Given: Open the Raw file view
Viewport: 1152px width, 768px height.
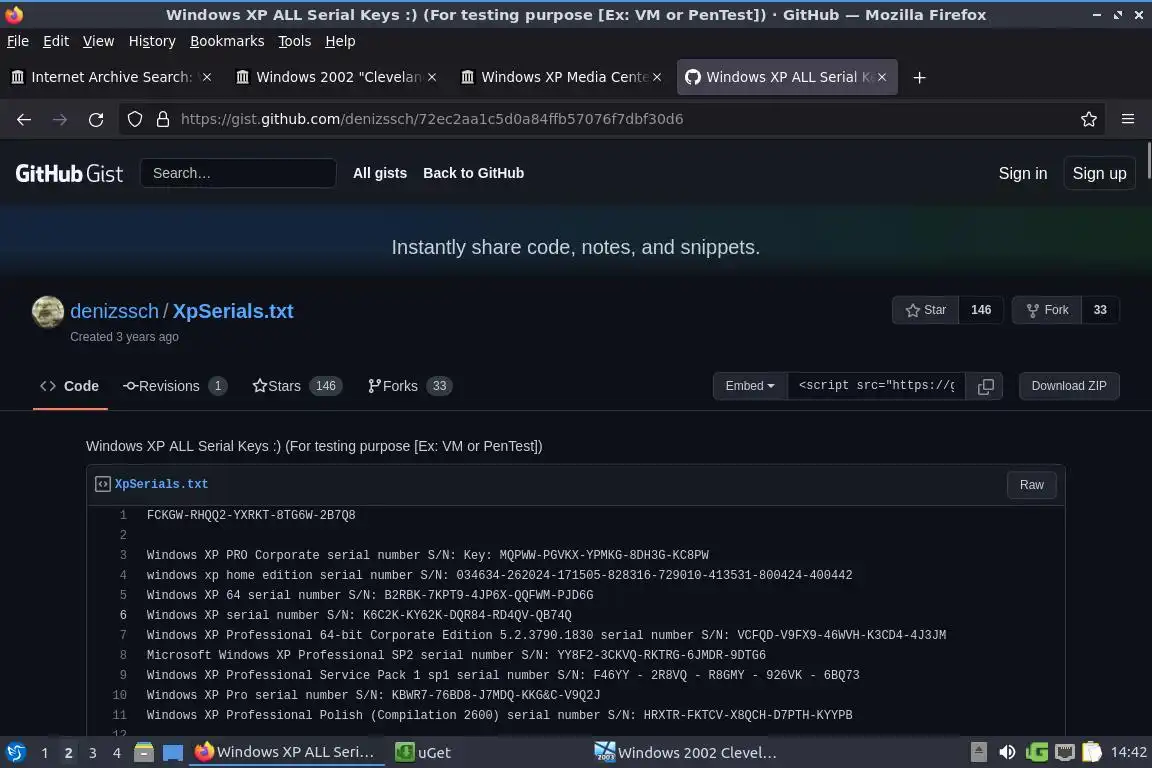Looking at the screenshot, I should click(1032, 485).
